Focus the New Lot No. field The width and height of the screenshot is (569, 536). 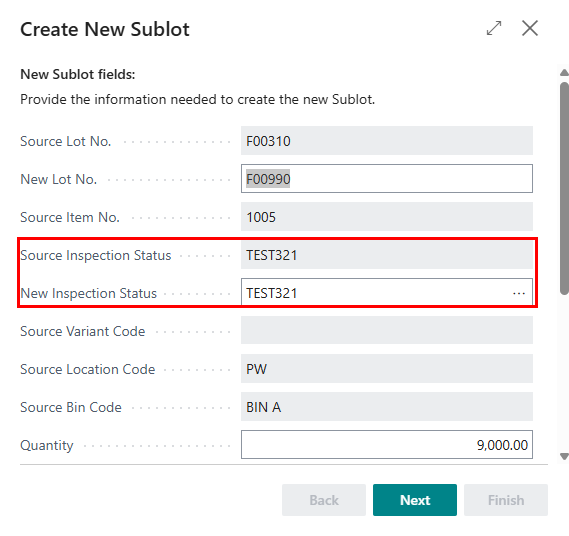pos(387,179)
